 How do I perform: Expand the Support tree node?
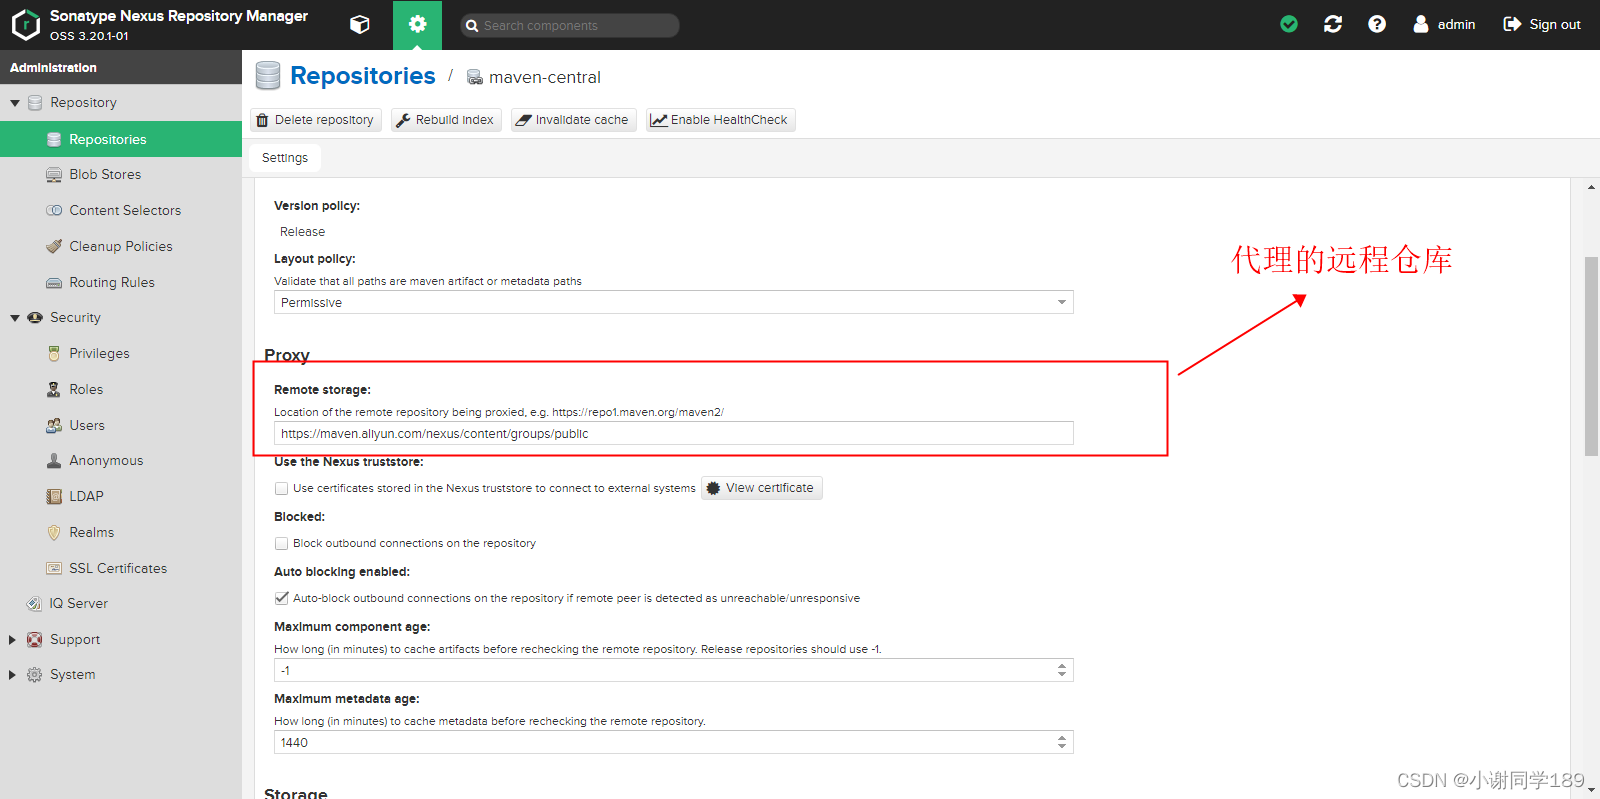(x=12, y=640)
